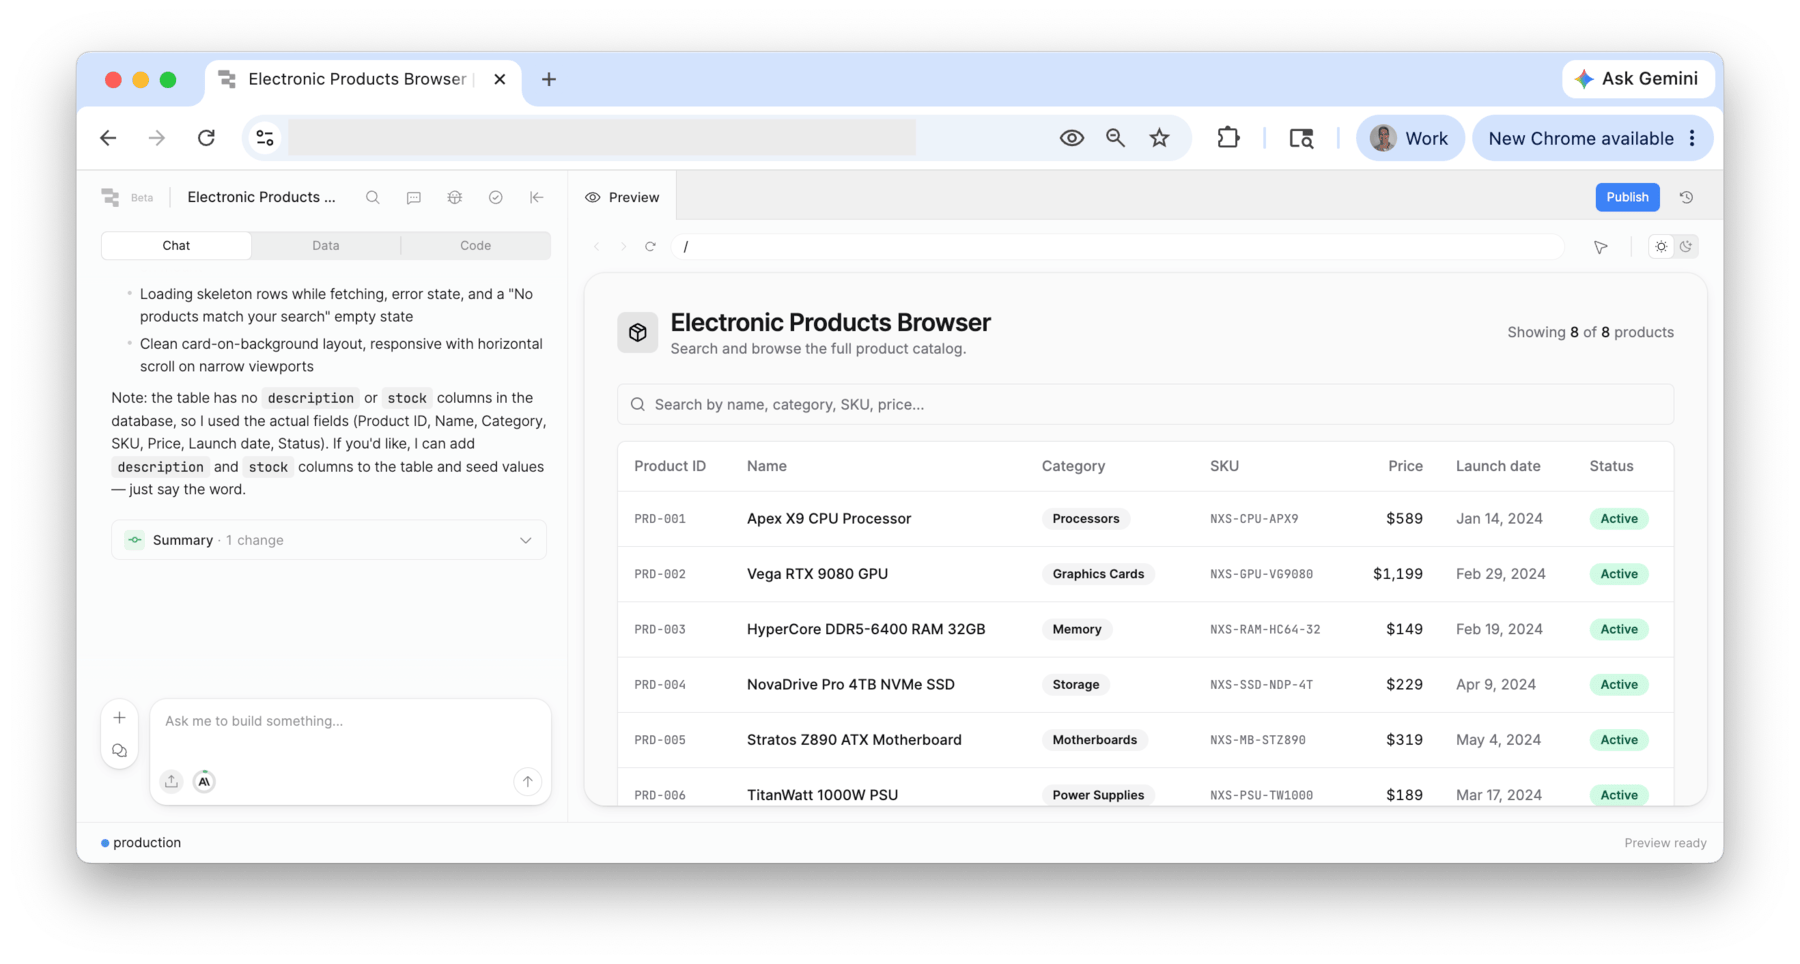Expand the Summary 1 change section
The height and width of the screenshot is (964, 1800).
tap(329, 540)
